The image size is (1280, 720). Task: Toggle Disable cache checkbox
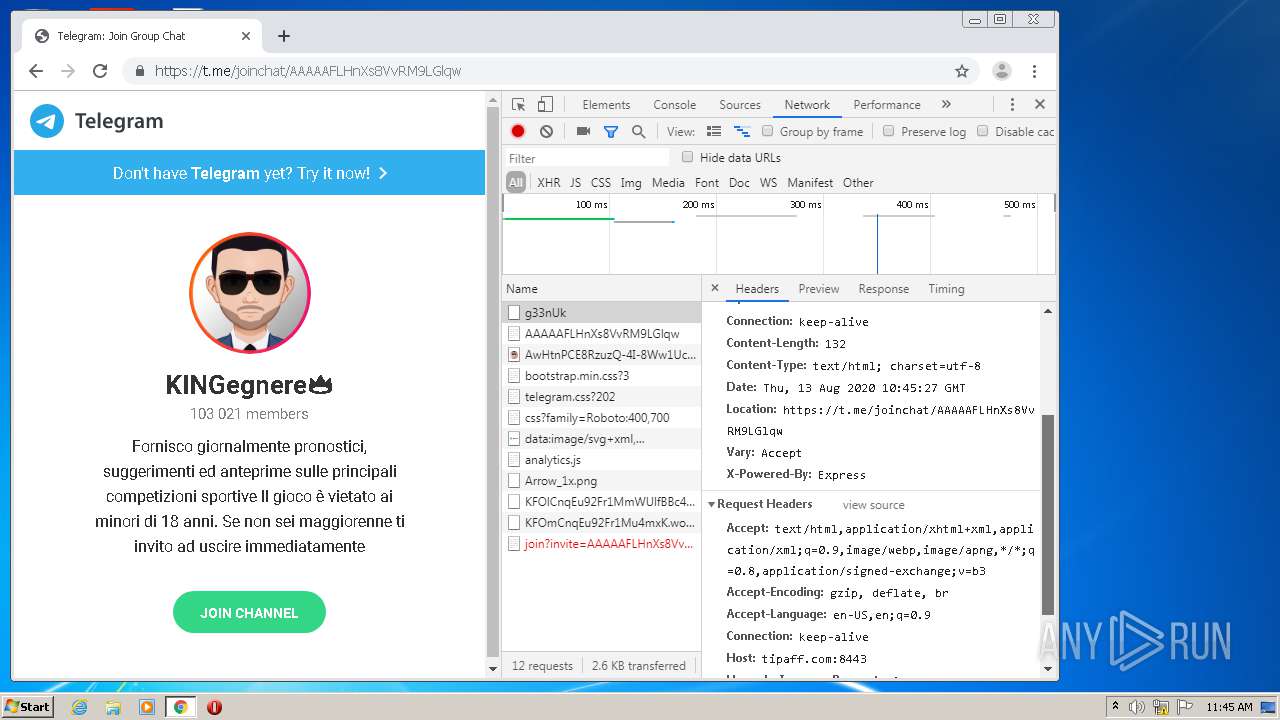[982, 131]
